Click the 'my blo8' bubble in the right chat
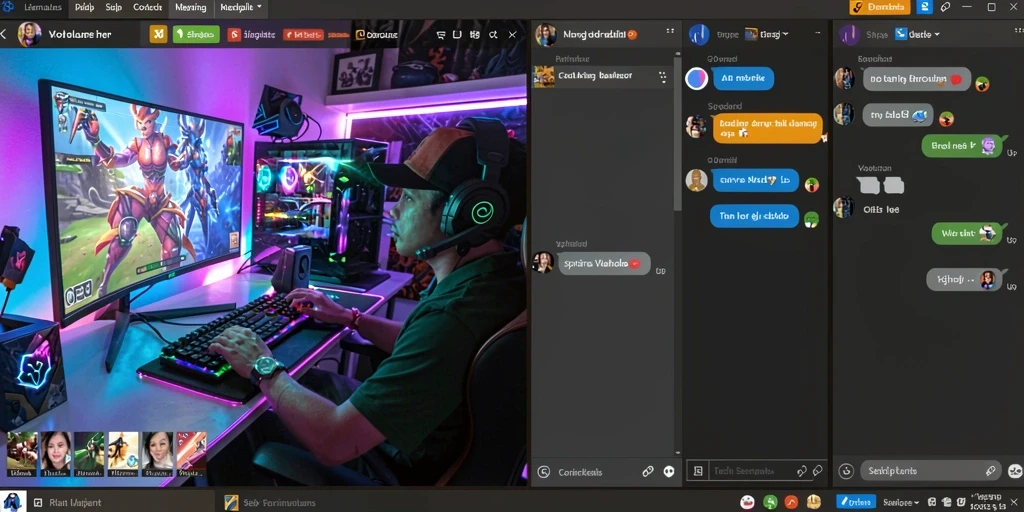Screen dimensions: 1024x512 [898, 115]
